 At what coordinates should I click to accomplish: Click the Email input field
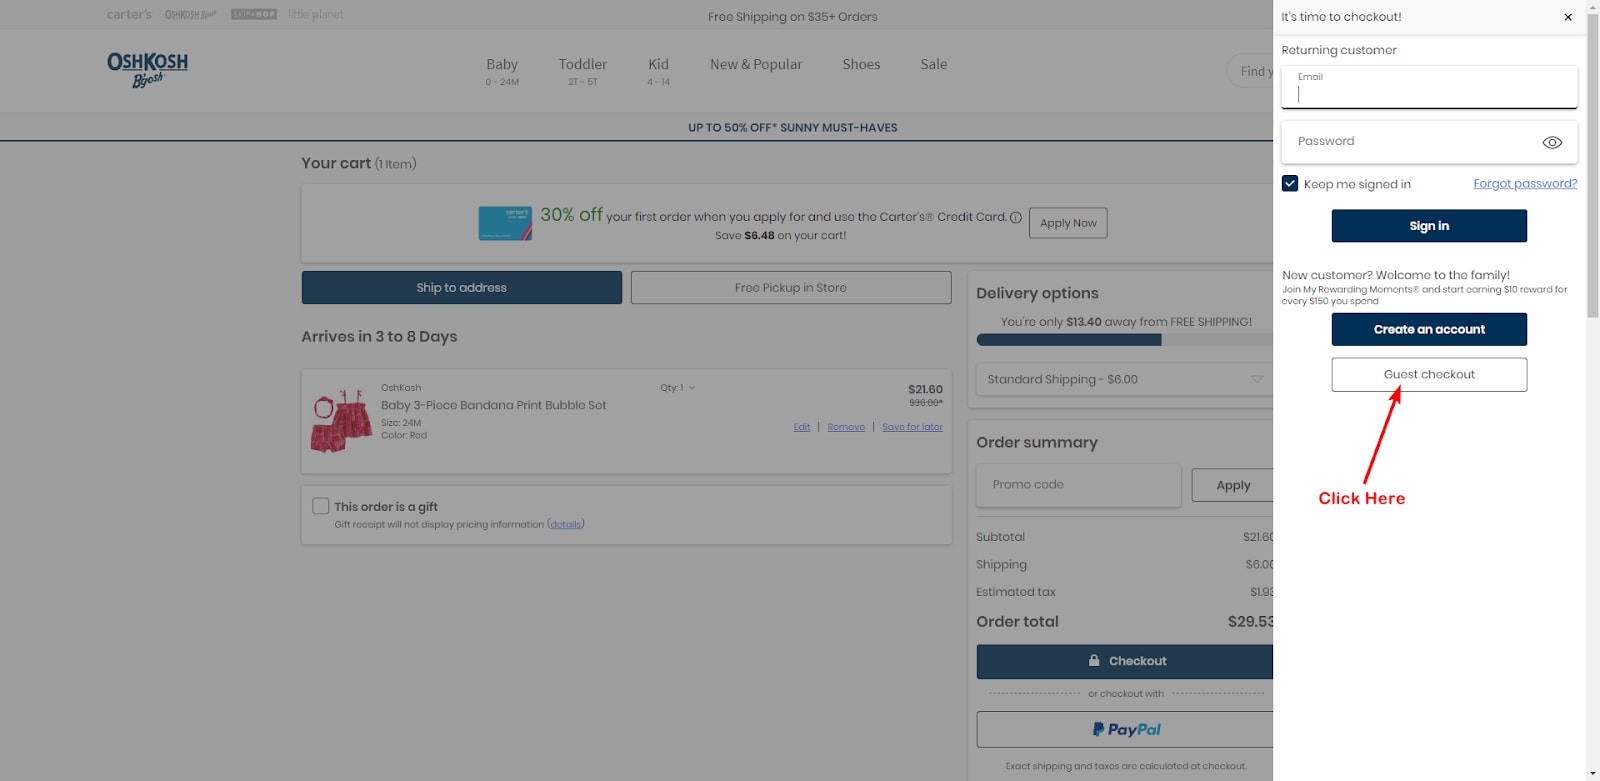pyautogui.click(x=1429, y=87)
